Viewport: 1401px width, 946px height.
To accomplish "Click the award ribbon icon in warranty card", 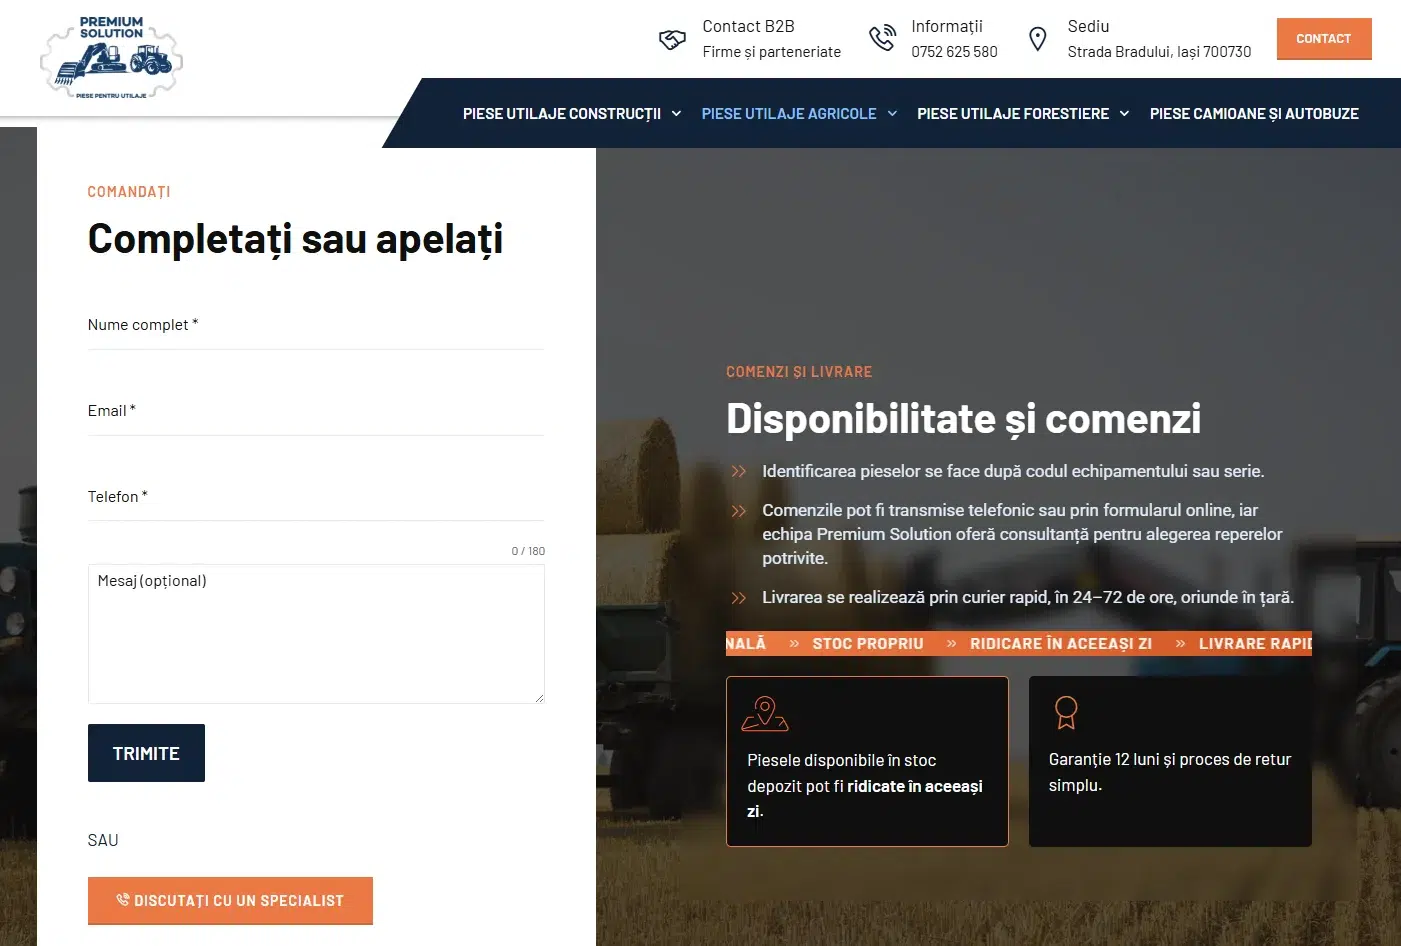I will [x=1066, y=713].
